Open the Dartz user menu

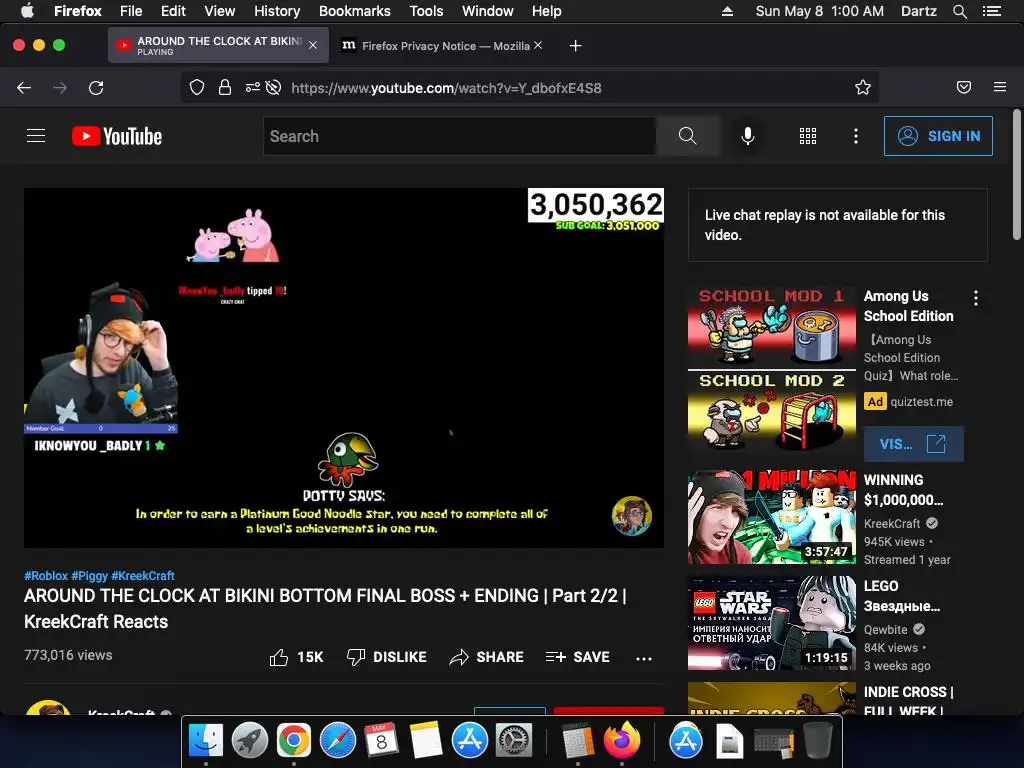(918, 11)
